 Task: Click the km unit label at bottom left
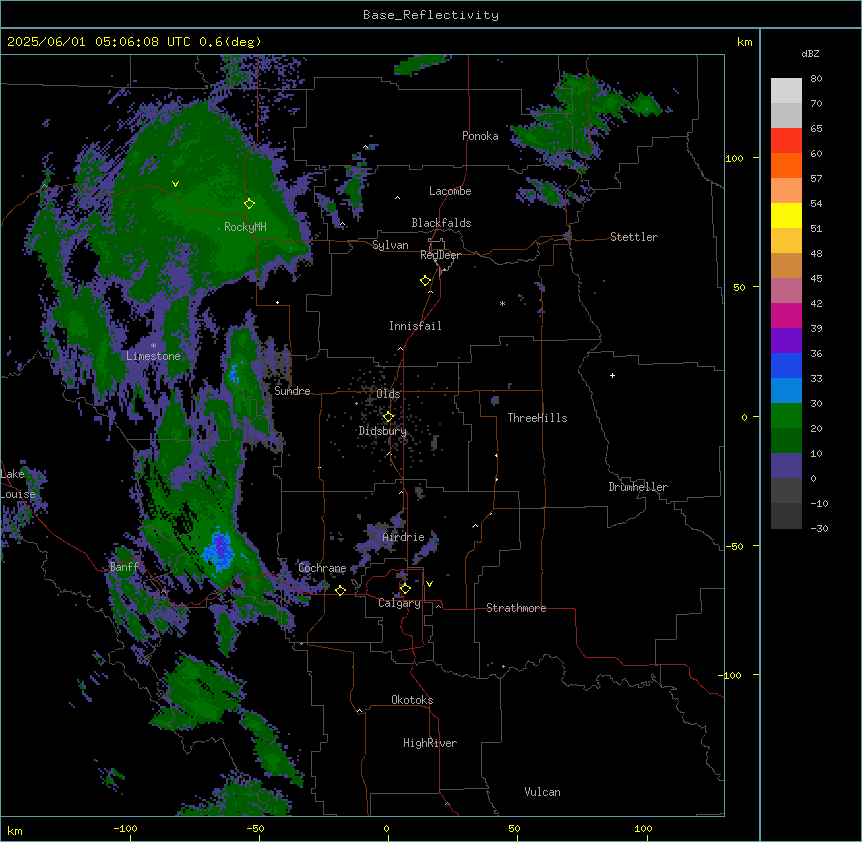point(15,830)
